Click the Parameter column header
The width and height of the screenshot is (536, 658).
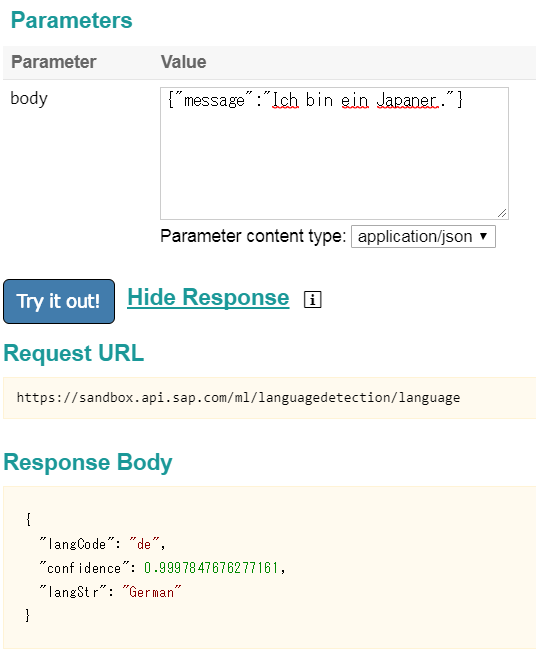pyautogui.click(x=54, y=62)
